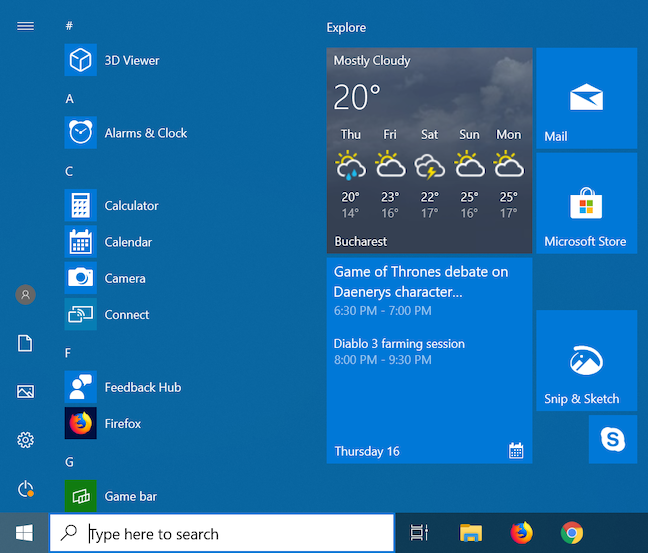Click the # letter group header
648x553 pixels.
pyautogui.click(x=69, y=26)
